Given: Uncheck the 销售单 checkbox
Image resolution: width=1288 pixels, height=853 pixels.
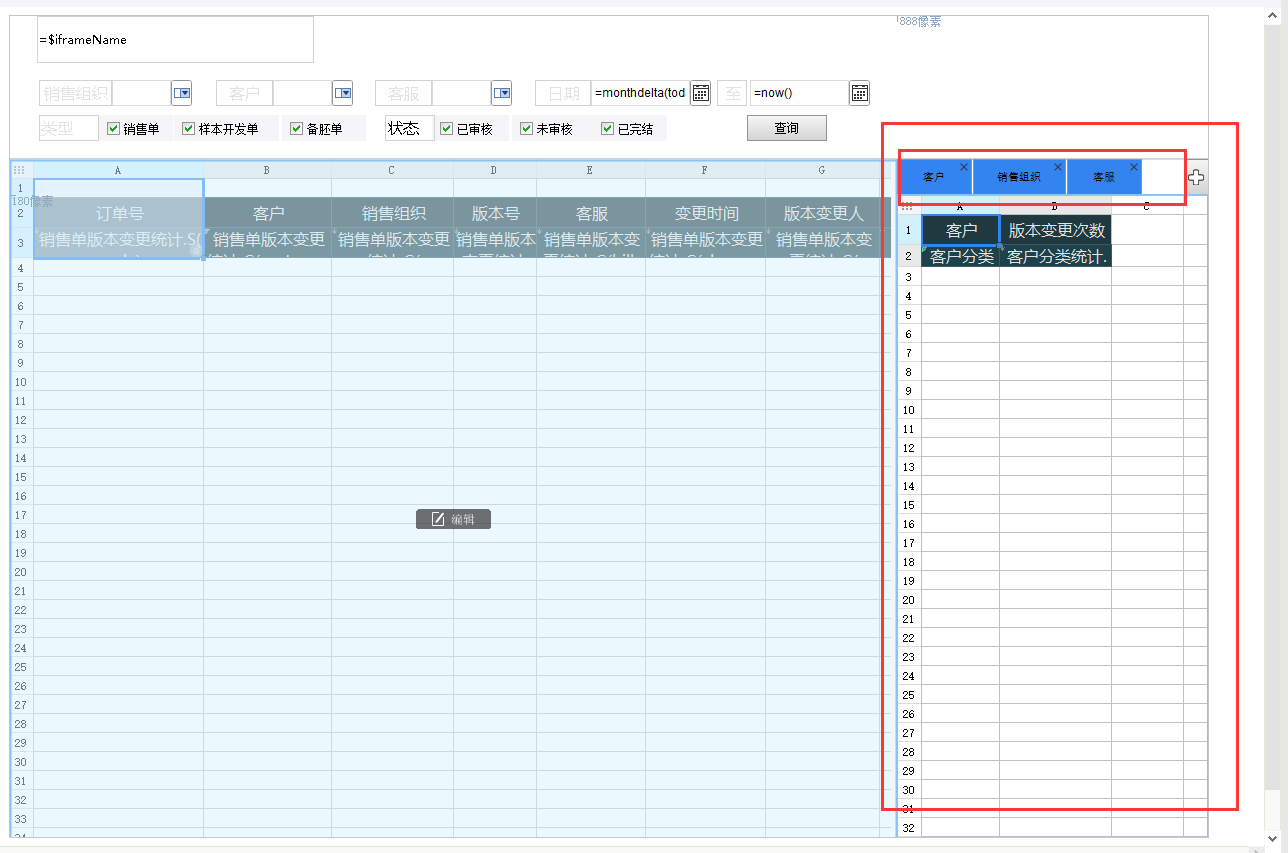Looking at the screenshot, I should coord(113,129).
